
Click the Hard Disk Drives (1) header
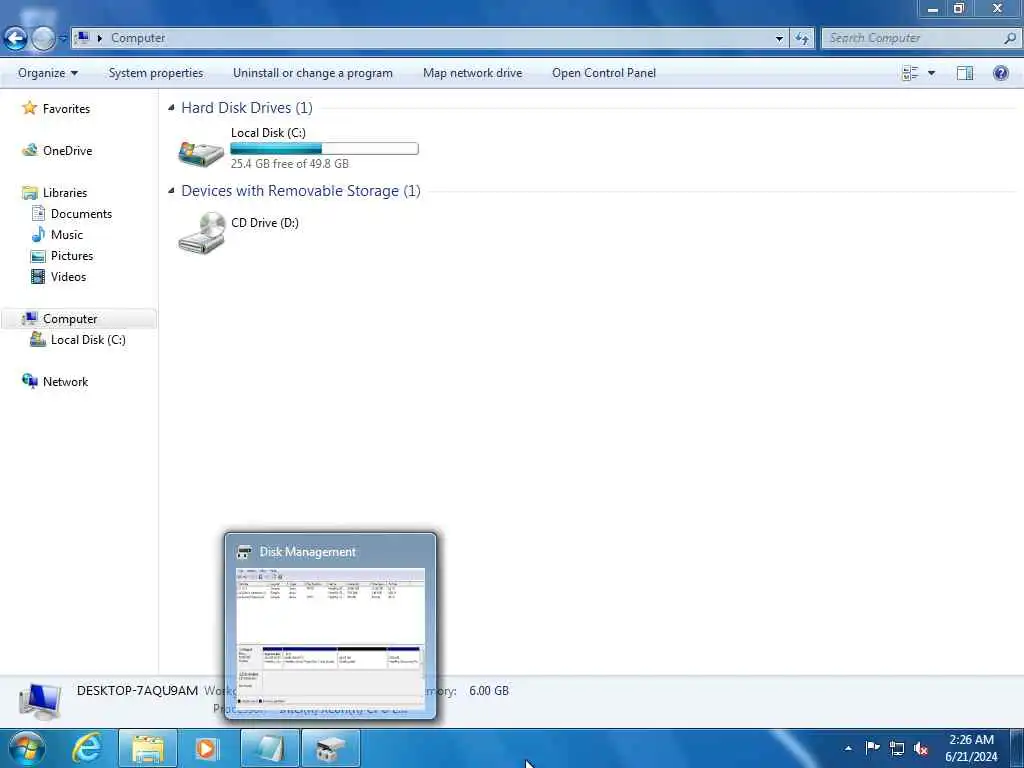pyautogui.click(x=247, y=108)
